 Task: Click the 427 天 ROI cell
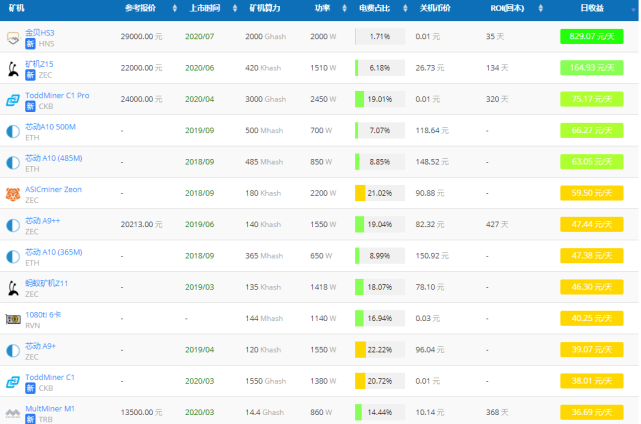coord(497,224)
